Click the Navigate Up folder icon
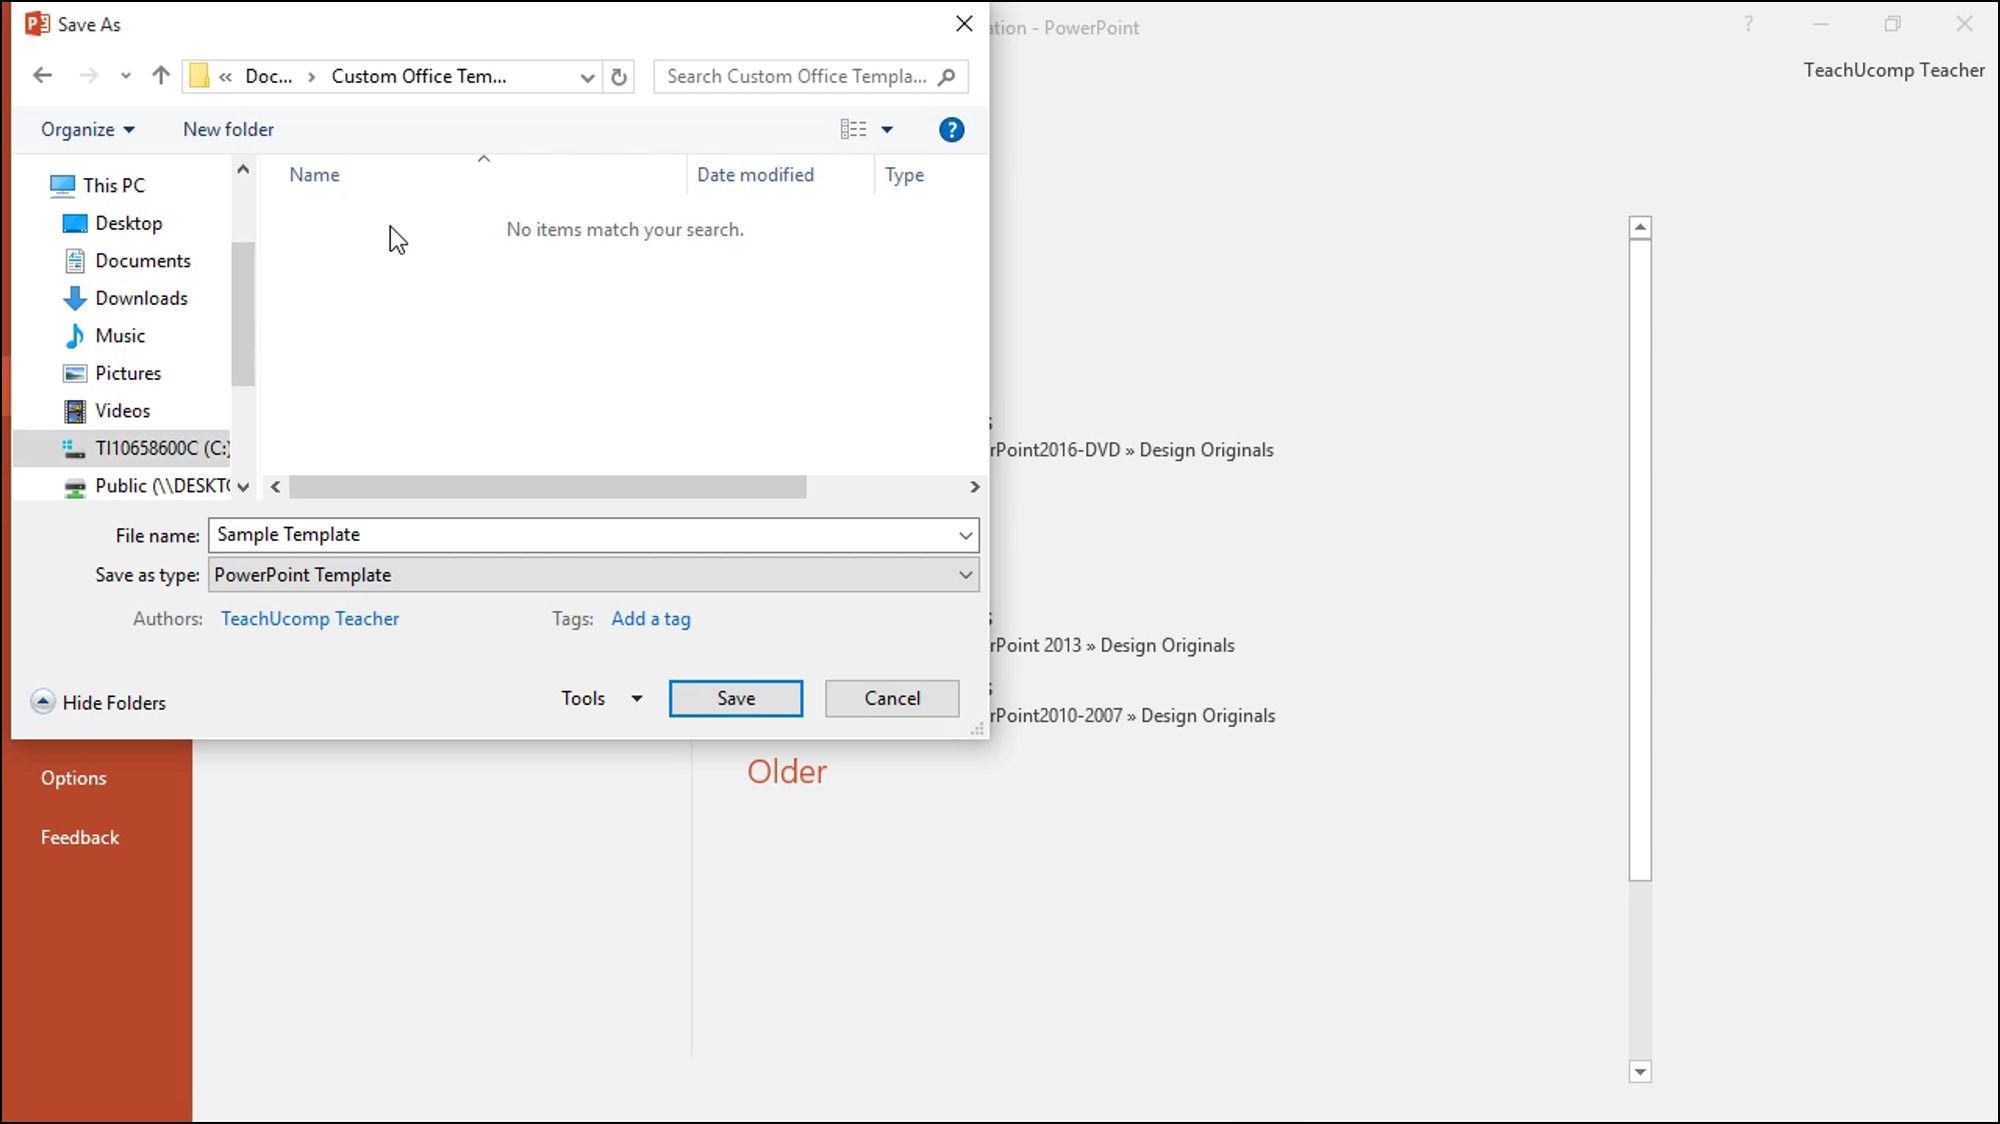Screen dimensions: 2000x1124 tap(161, 76)
